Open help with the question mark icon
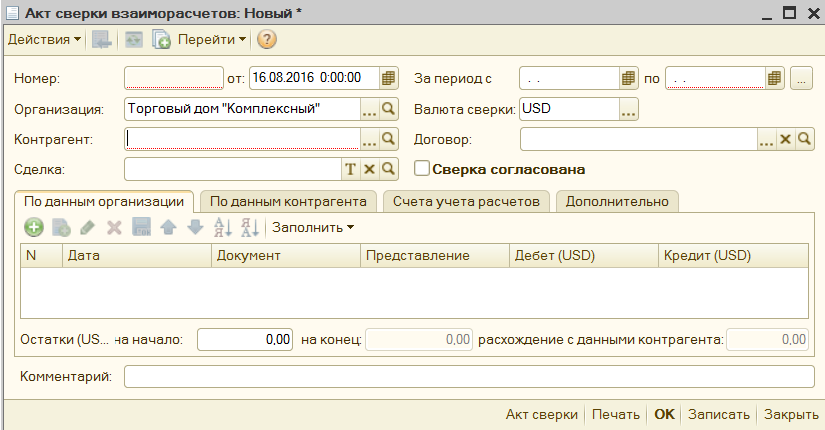Screen dimensions: 825x430 coord(267,40)
